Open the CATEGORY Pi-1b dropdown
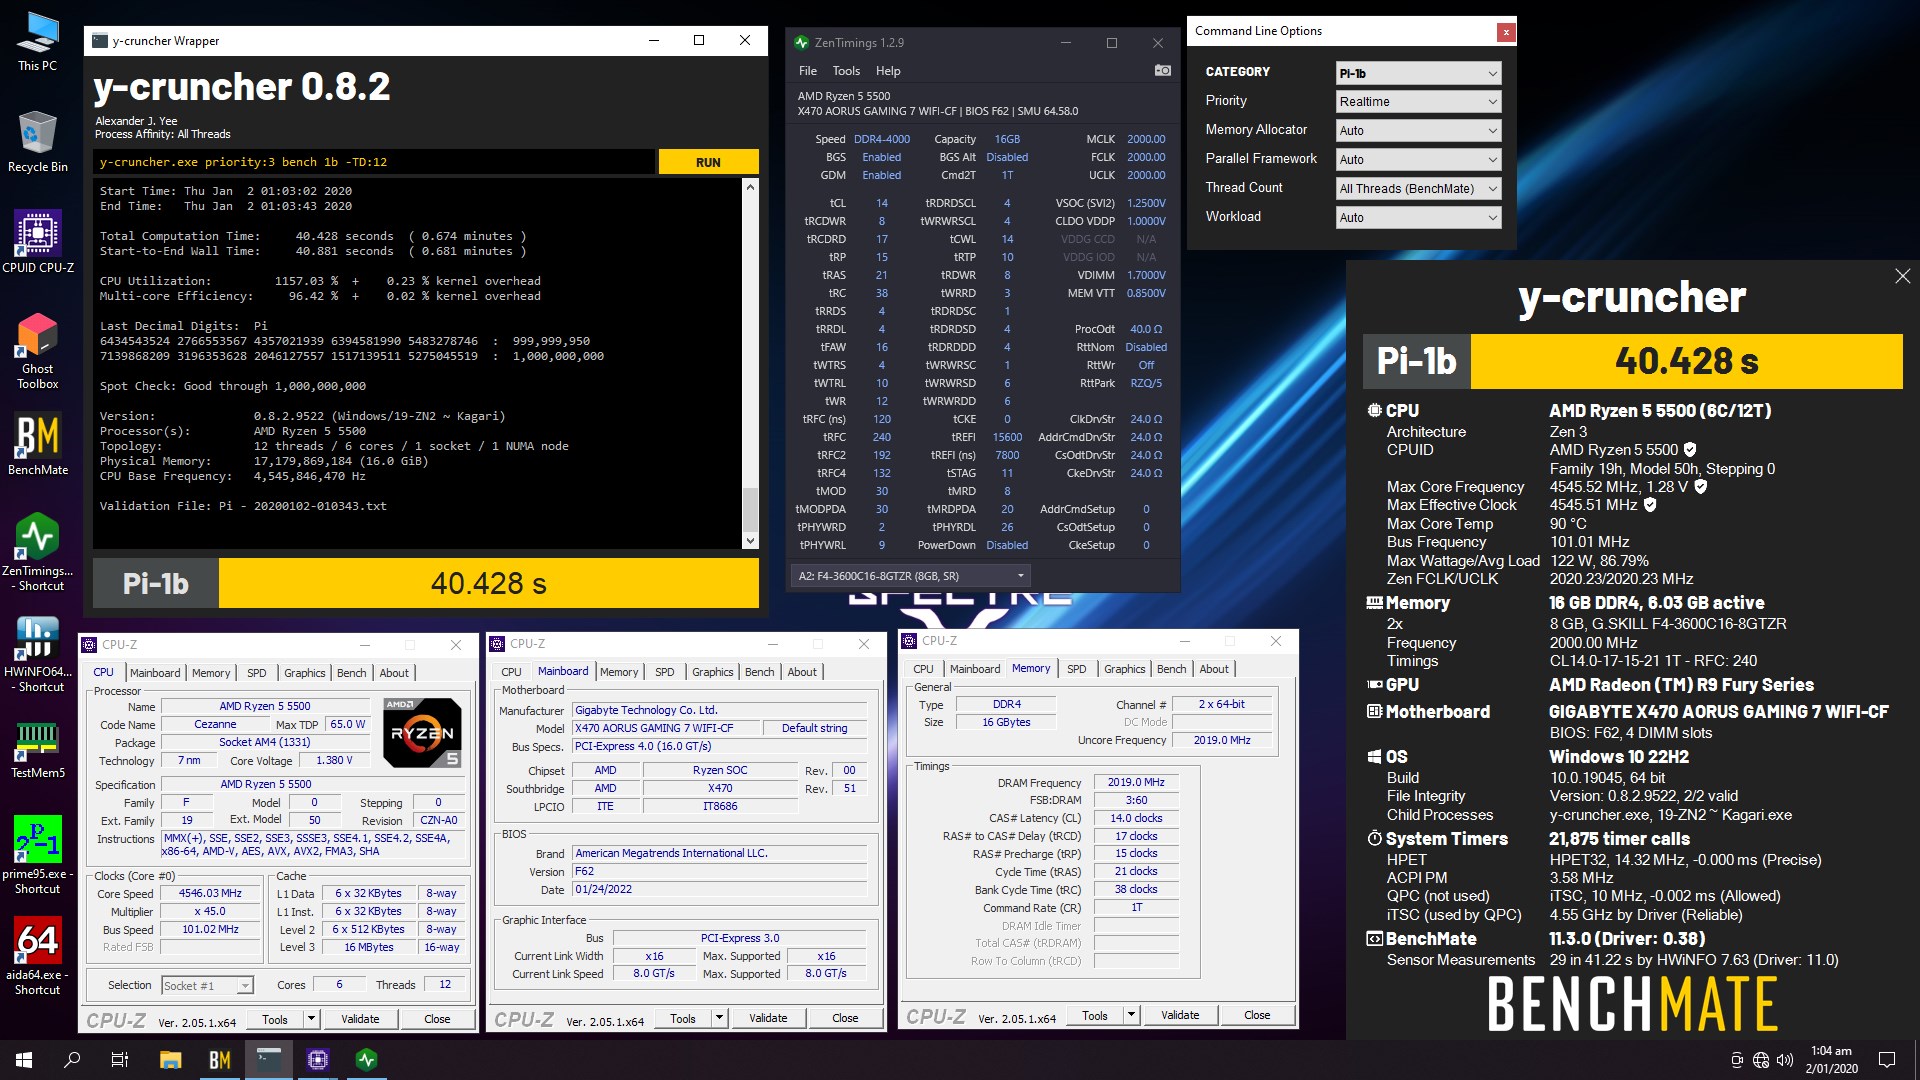Viewport: 1920px width, 1080px height. click(1418, 73)
